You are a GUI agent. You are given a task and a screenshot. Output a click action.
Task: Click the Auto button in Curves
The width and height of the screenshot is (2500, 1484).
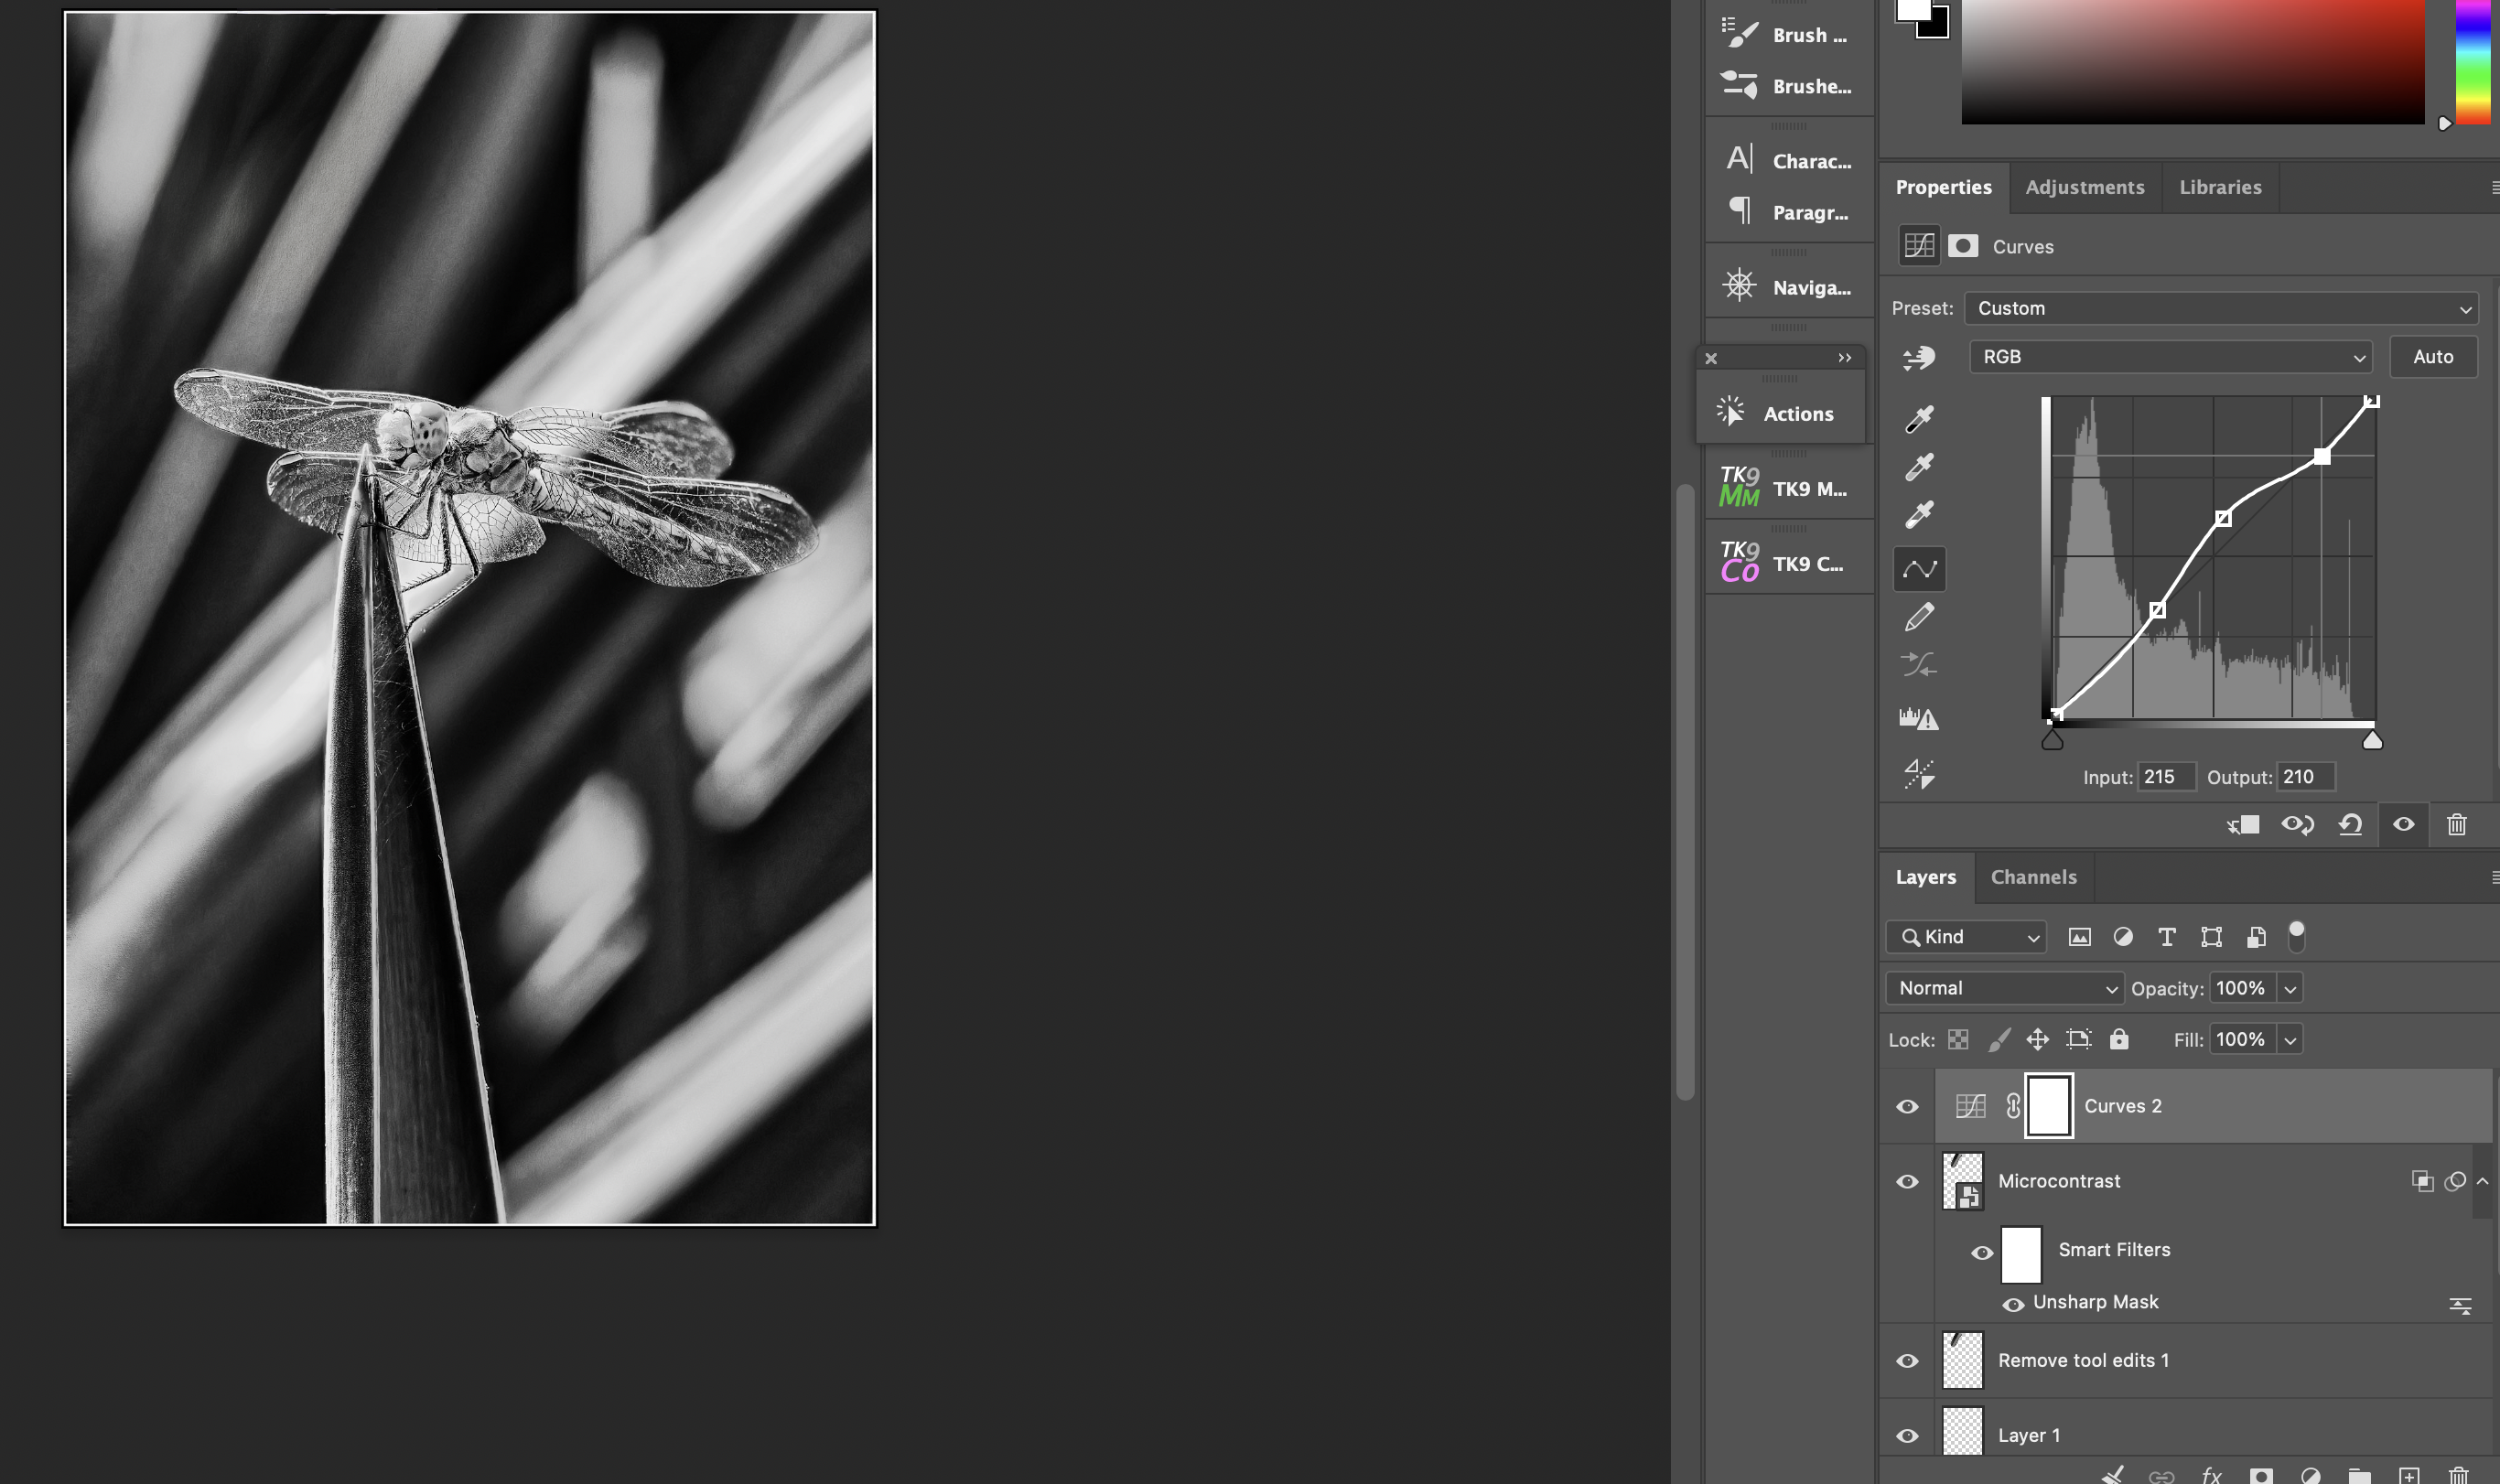coord(2432,357)
